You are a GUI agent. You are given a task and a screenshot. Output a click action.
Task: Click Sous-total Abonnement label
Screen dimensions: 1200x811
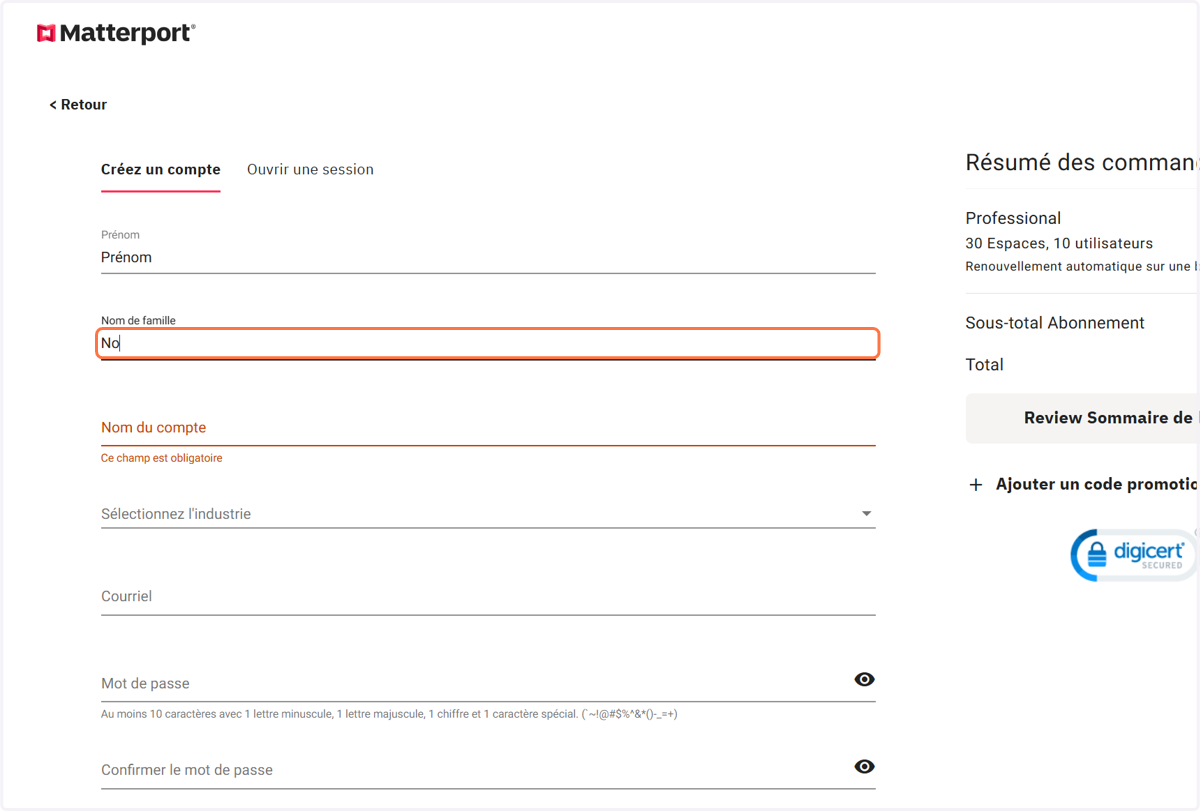[x=1055, y=323]
